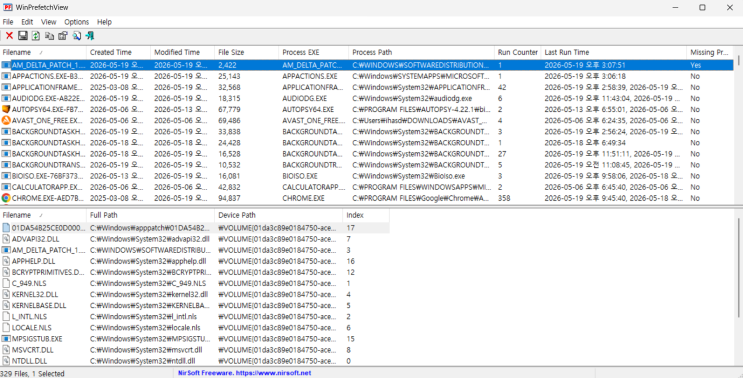Click the Missing Pr... column header
The height and width of the screenshot is (378, 743).
[x=710, y=52]
